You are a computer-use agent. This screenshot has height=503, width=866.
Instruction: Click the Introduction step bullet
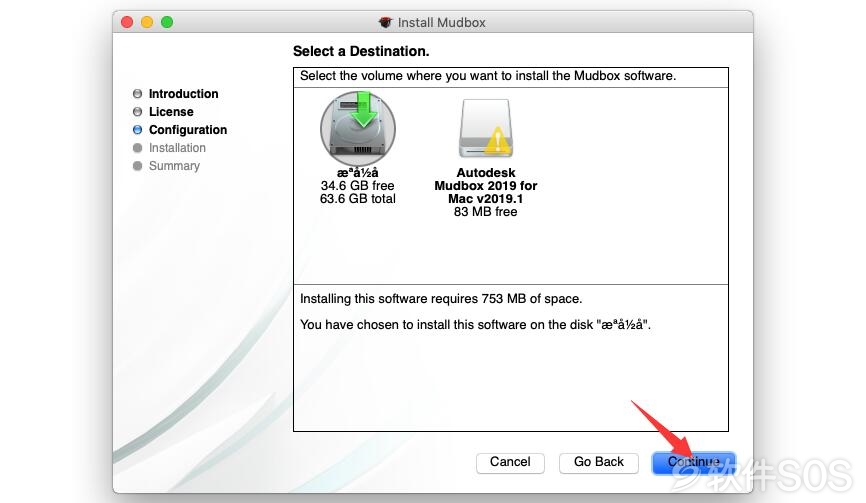tap(138, 94)
